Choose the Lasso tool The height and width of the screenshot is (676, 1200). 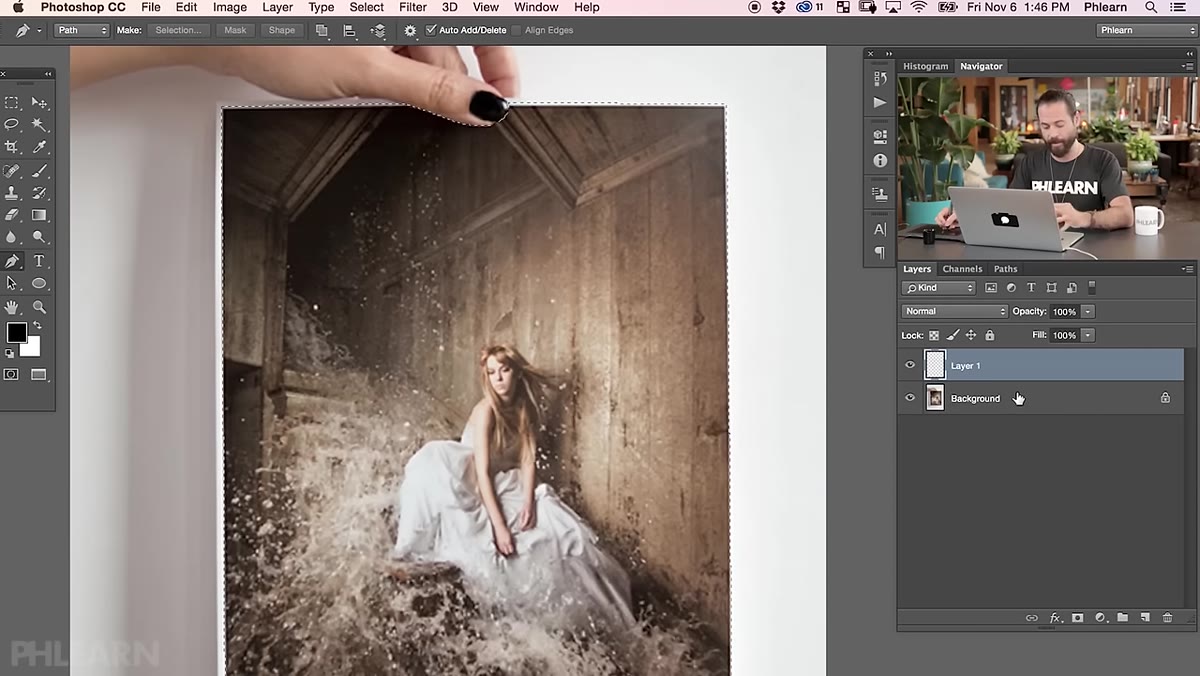point(12,124)
